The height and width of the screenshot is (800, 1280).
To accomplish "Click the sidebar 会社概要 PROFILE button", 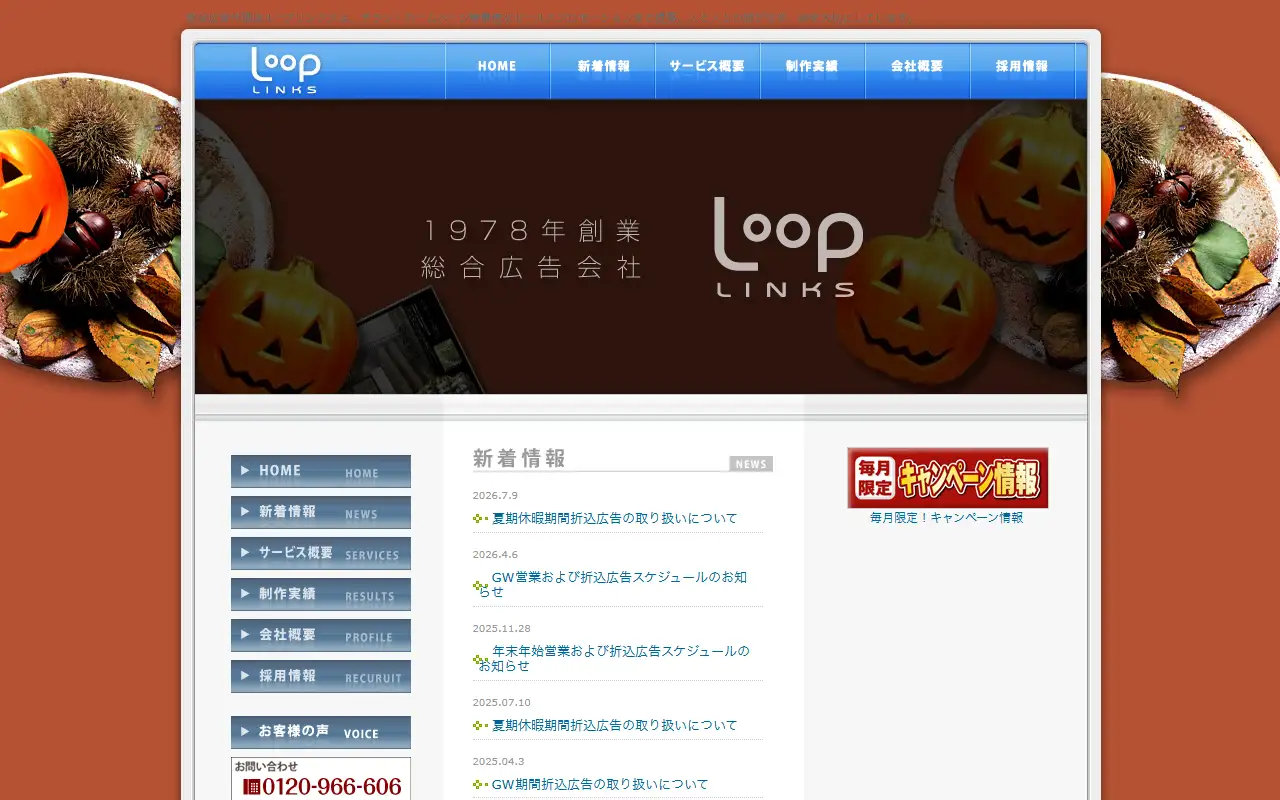I will pyautogui.click(x=321, y=635).
